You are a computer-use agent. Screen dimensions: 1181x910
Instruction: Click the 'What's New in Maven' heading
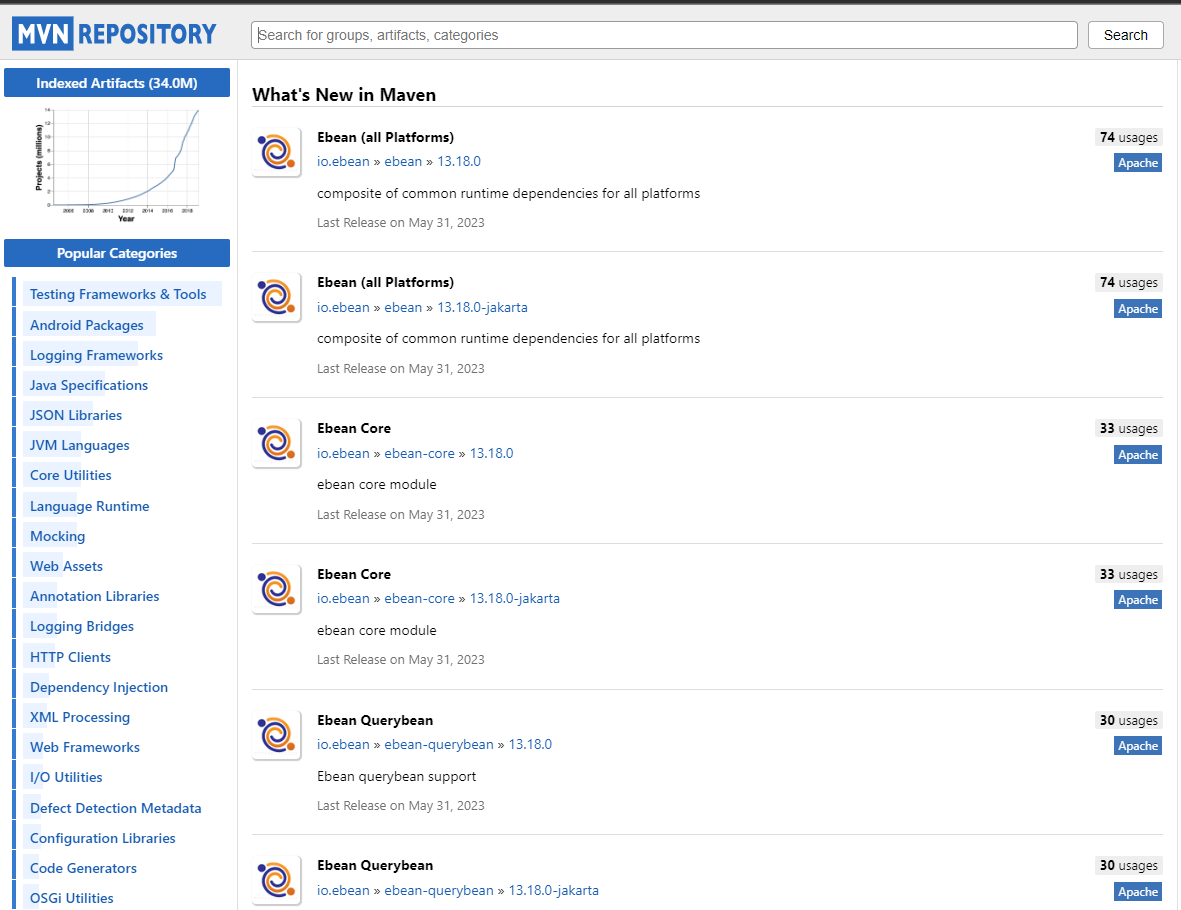(344, 95)
